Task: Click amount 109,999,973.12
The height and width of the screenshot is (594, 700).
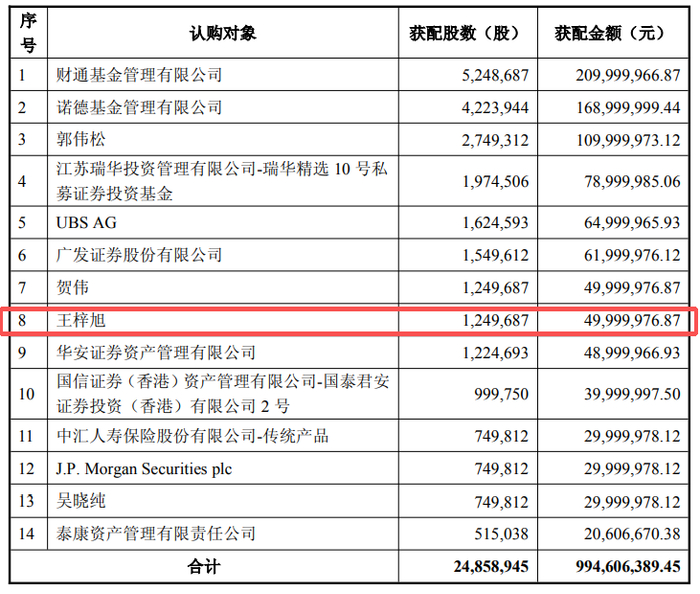Action: point(628,140)
